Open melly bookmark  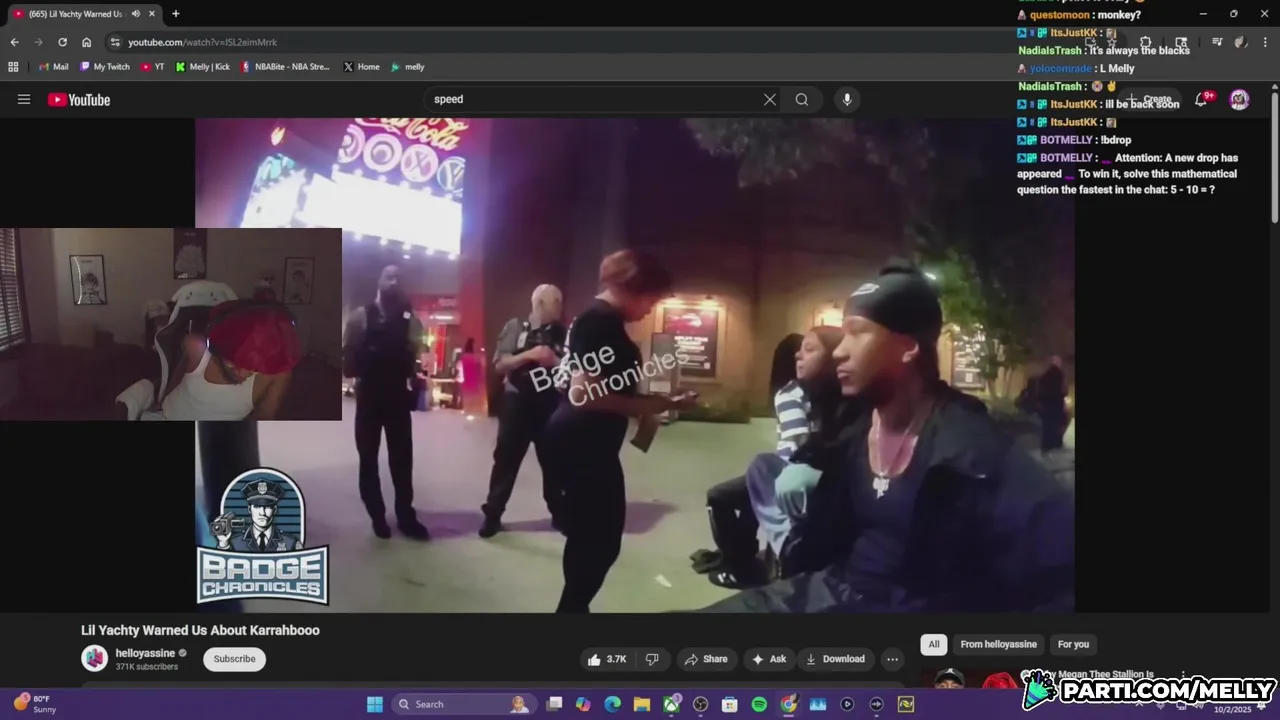tap(408, 67)
